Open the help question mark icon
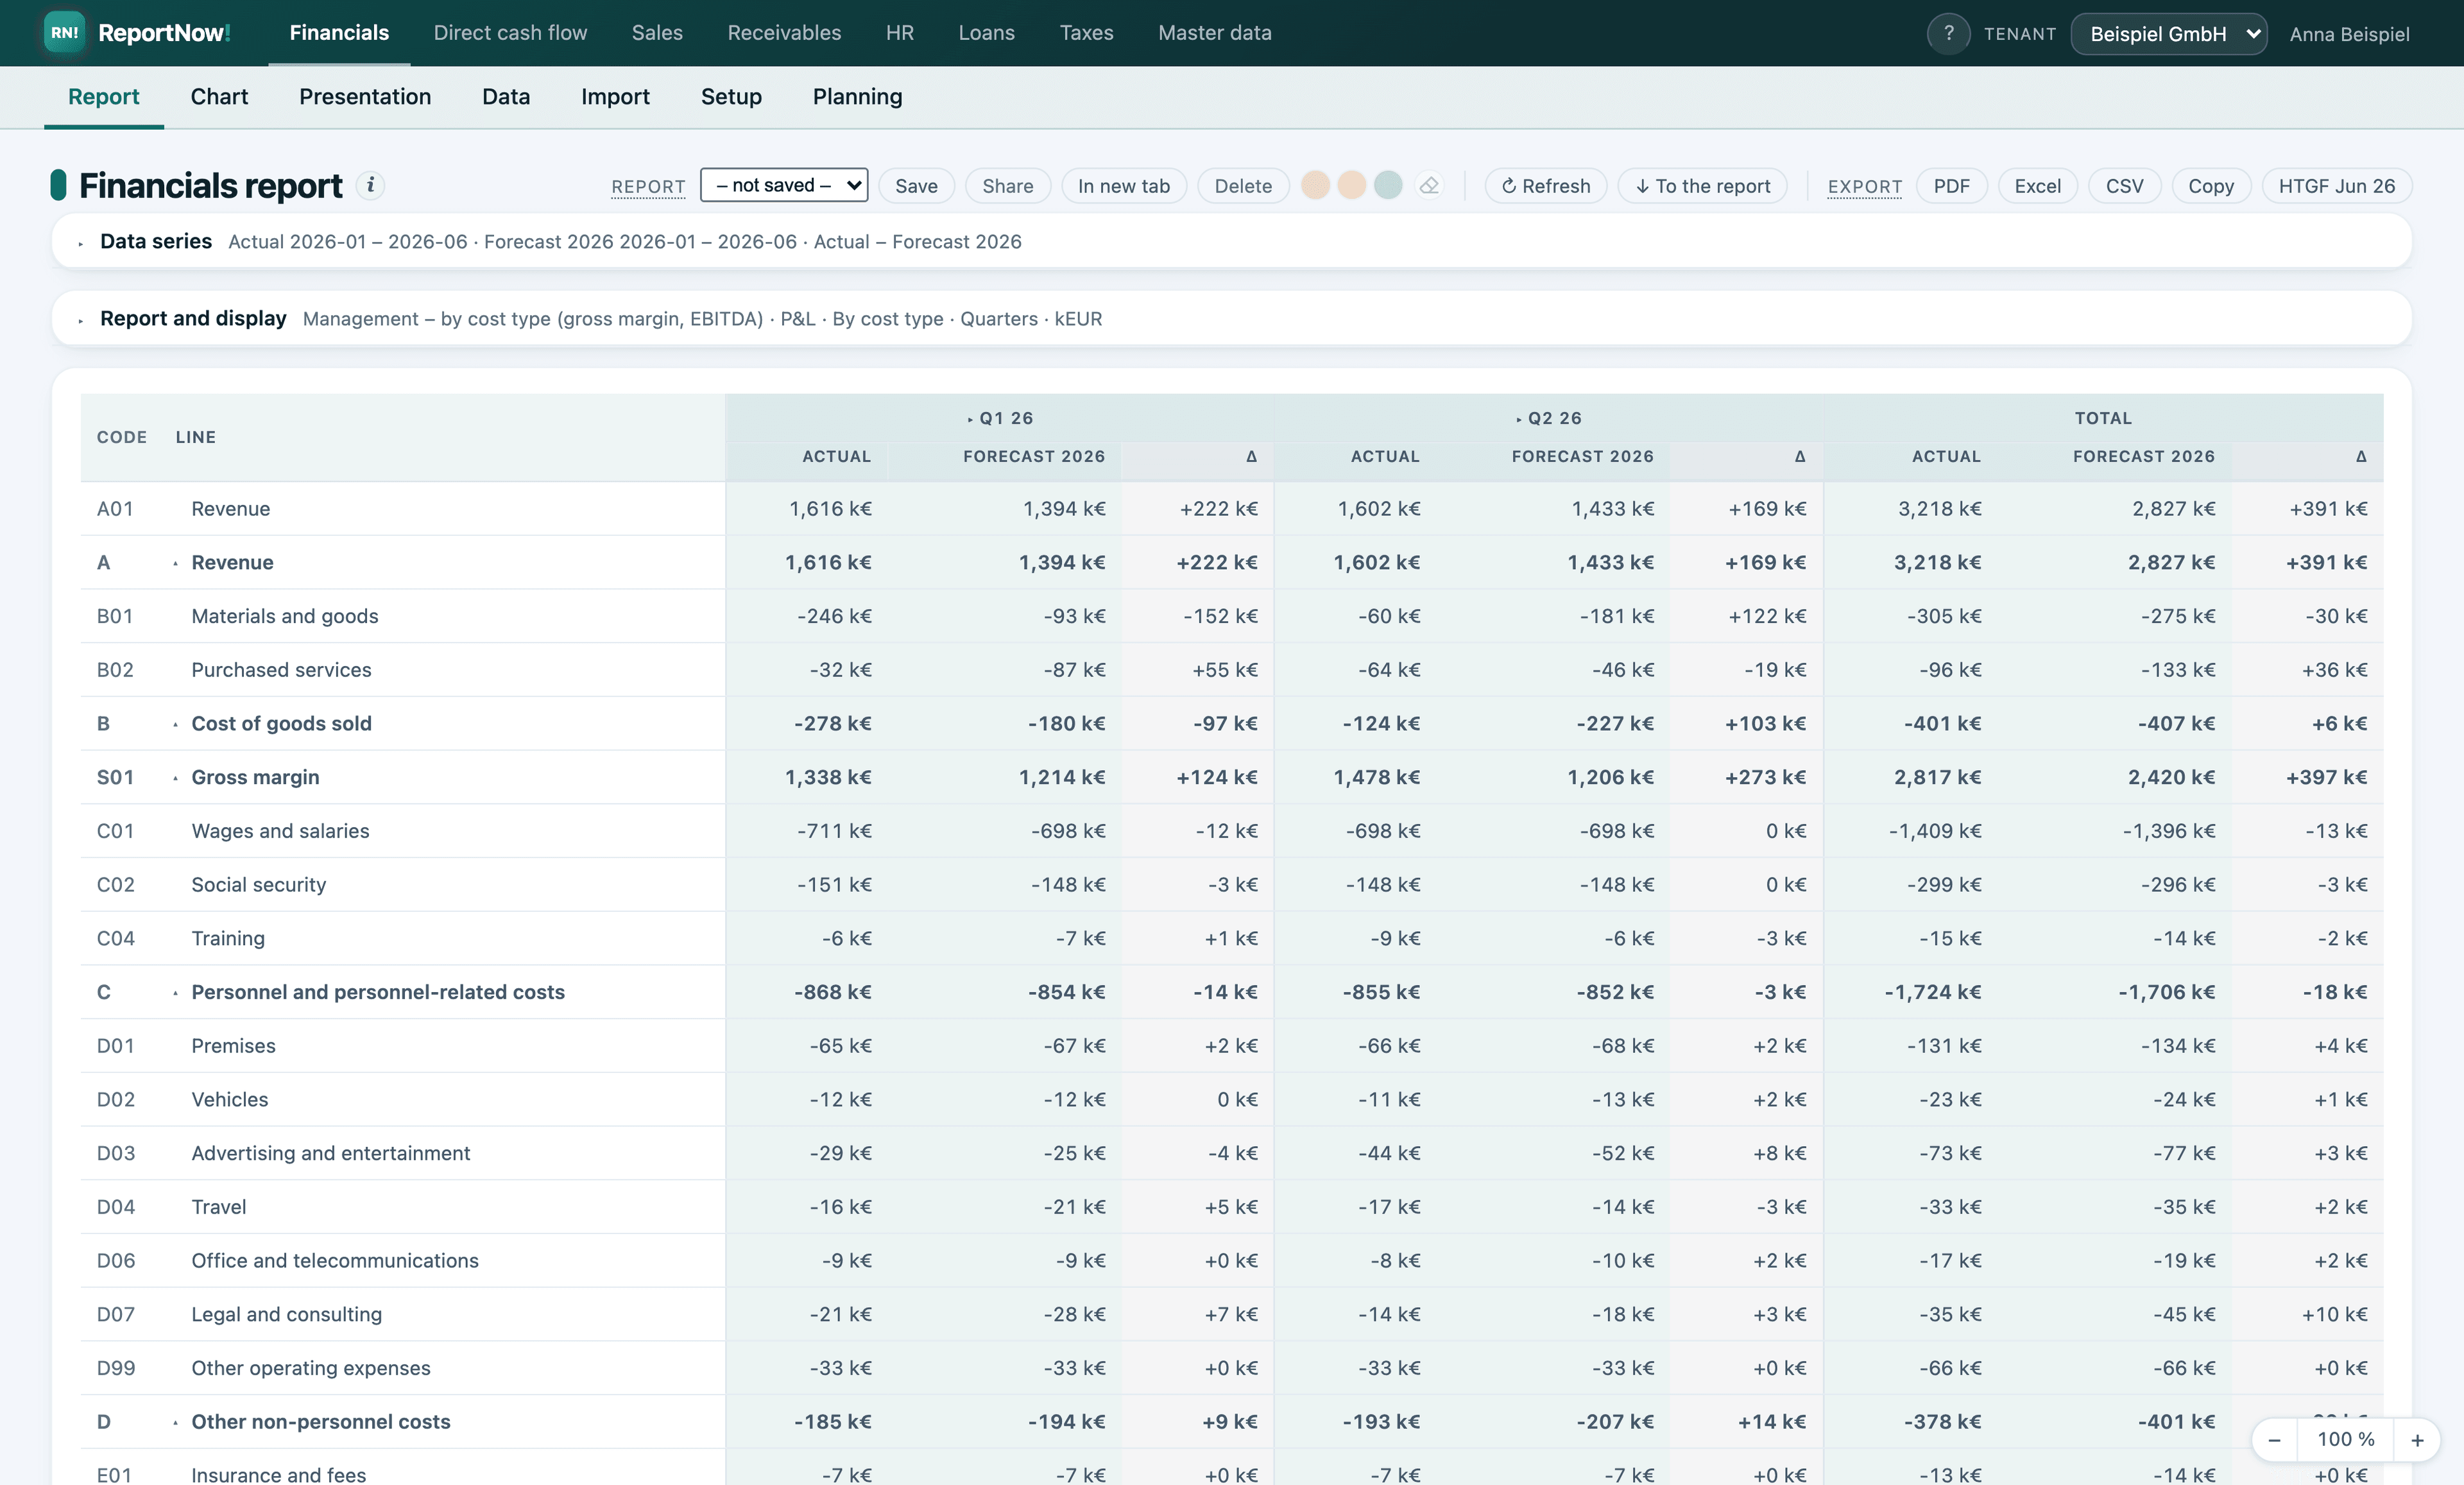2464x1485 pixels. click(x=1948, y=33)
